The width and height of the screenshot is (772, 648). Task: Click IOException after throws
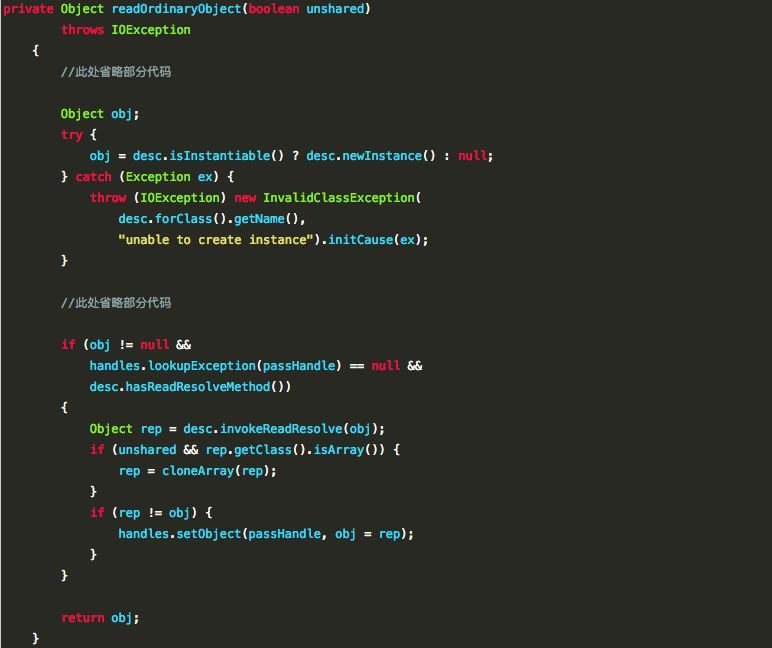pos(151,30)
